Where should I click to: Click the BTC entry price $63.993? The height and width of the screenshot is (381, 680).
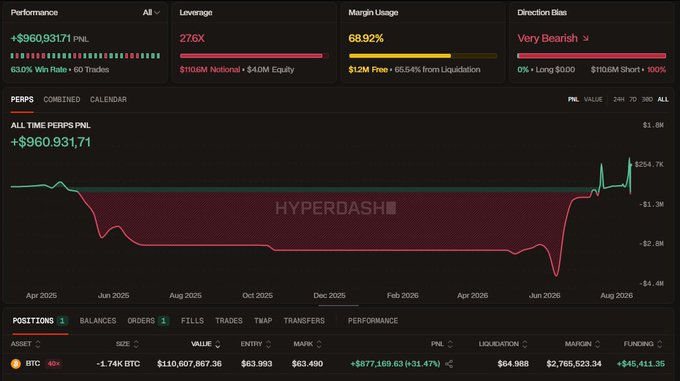(x=257, y=364)
